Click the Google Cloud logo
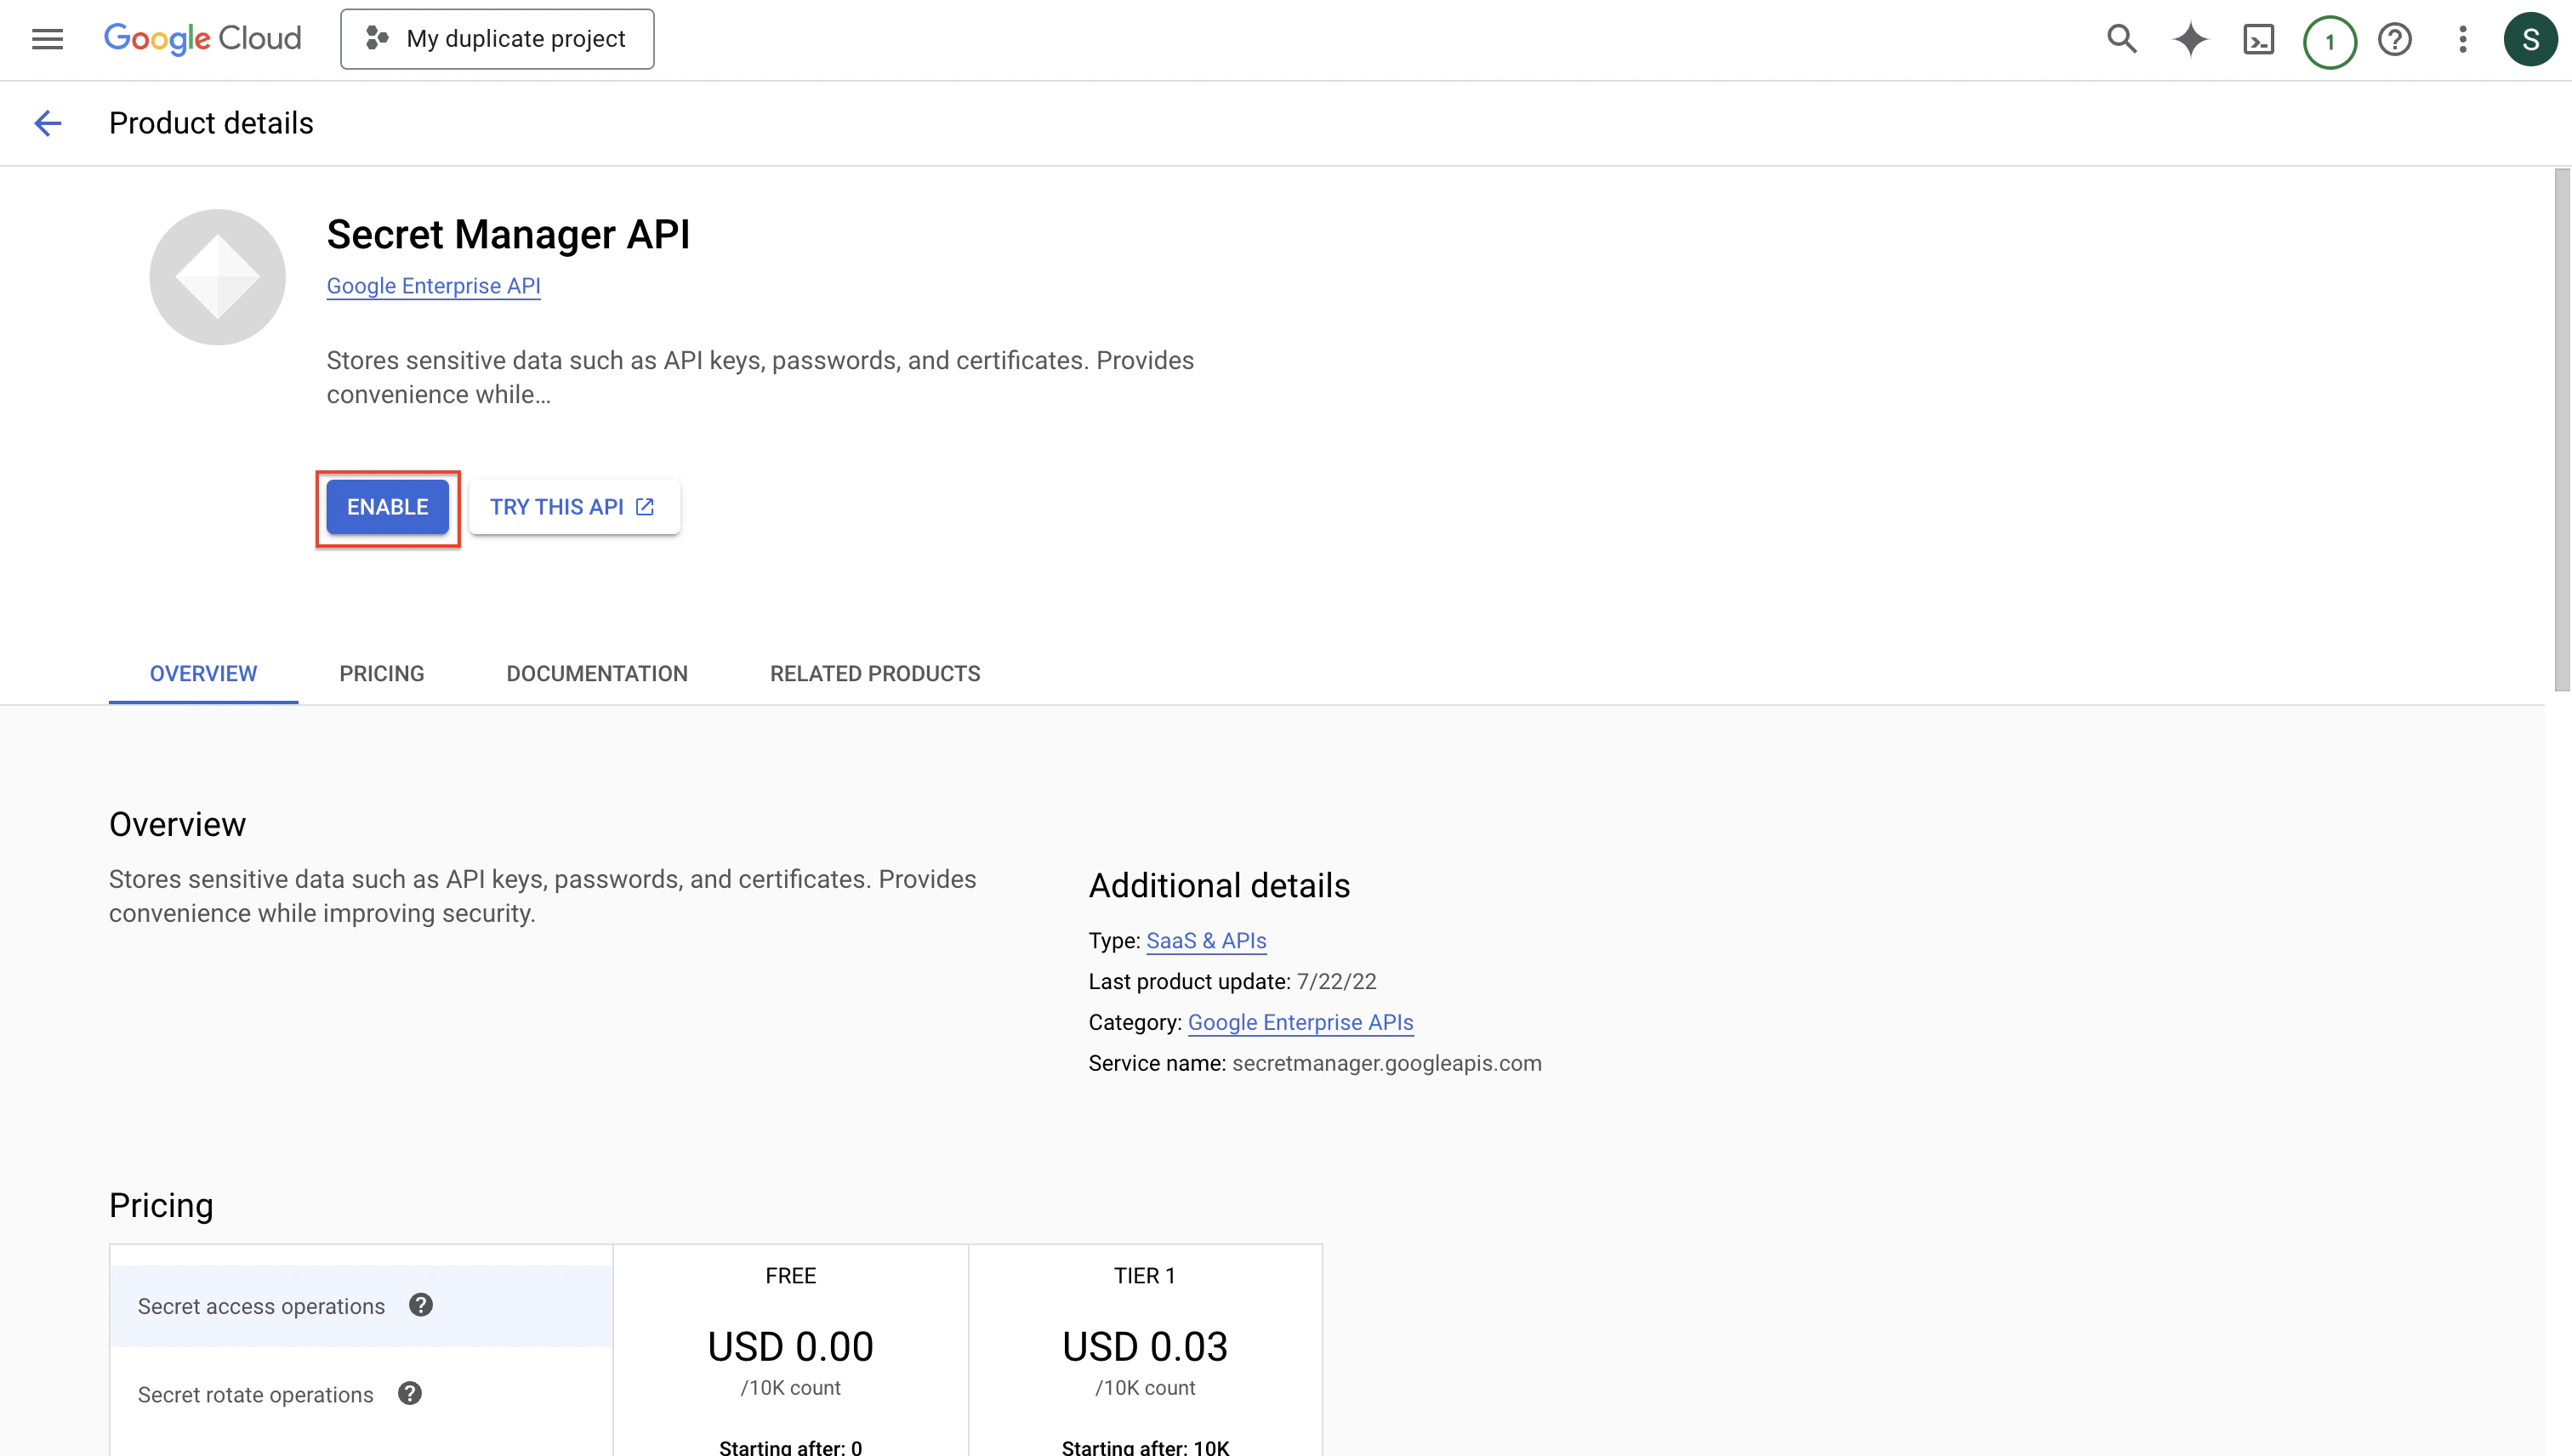Image resolution: width=2572 pixels, height=1456 pixels. [202, 39]
